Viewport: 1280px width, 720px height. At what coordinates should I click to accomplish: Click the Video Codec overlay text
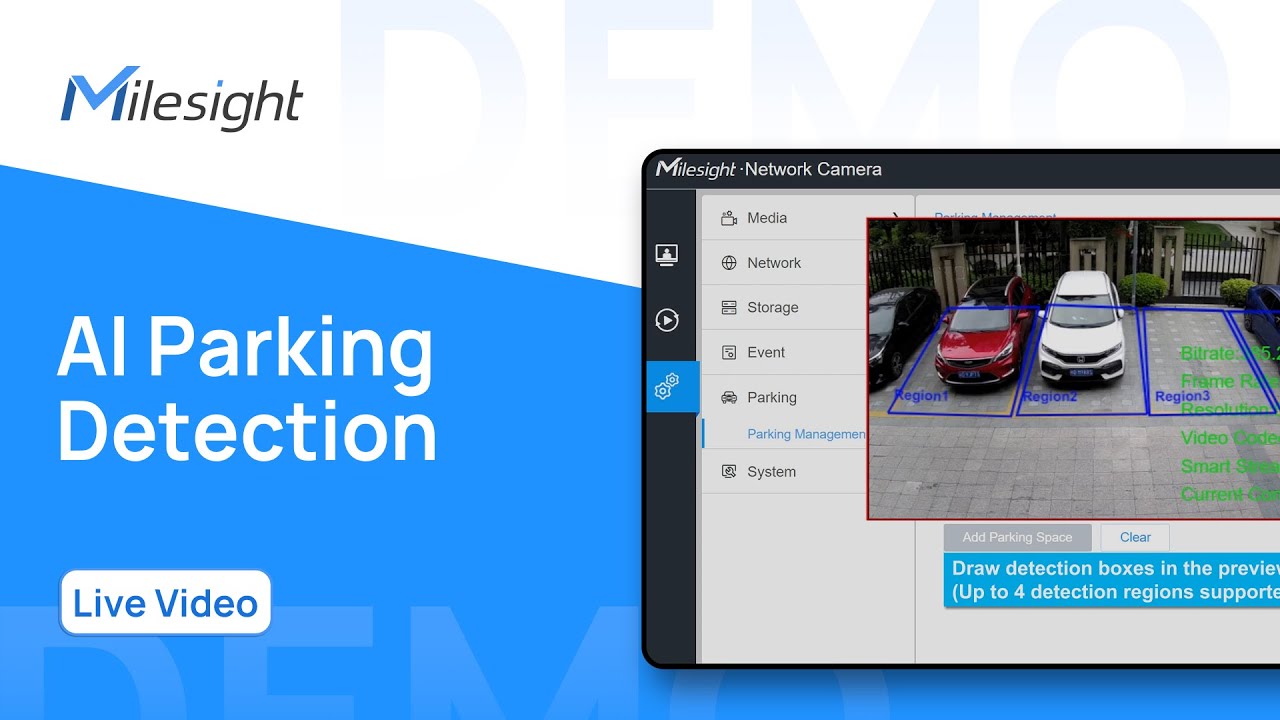pos(1229,438)
